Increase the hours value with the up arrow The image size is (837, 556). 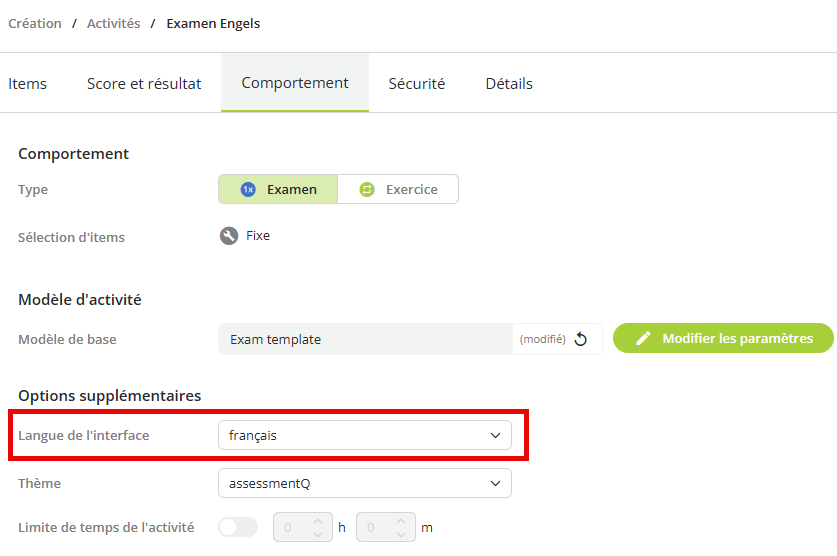(318, 521)
